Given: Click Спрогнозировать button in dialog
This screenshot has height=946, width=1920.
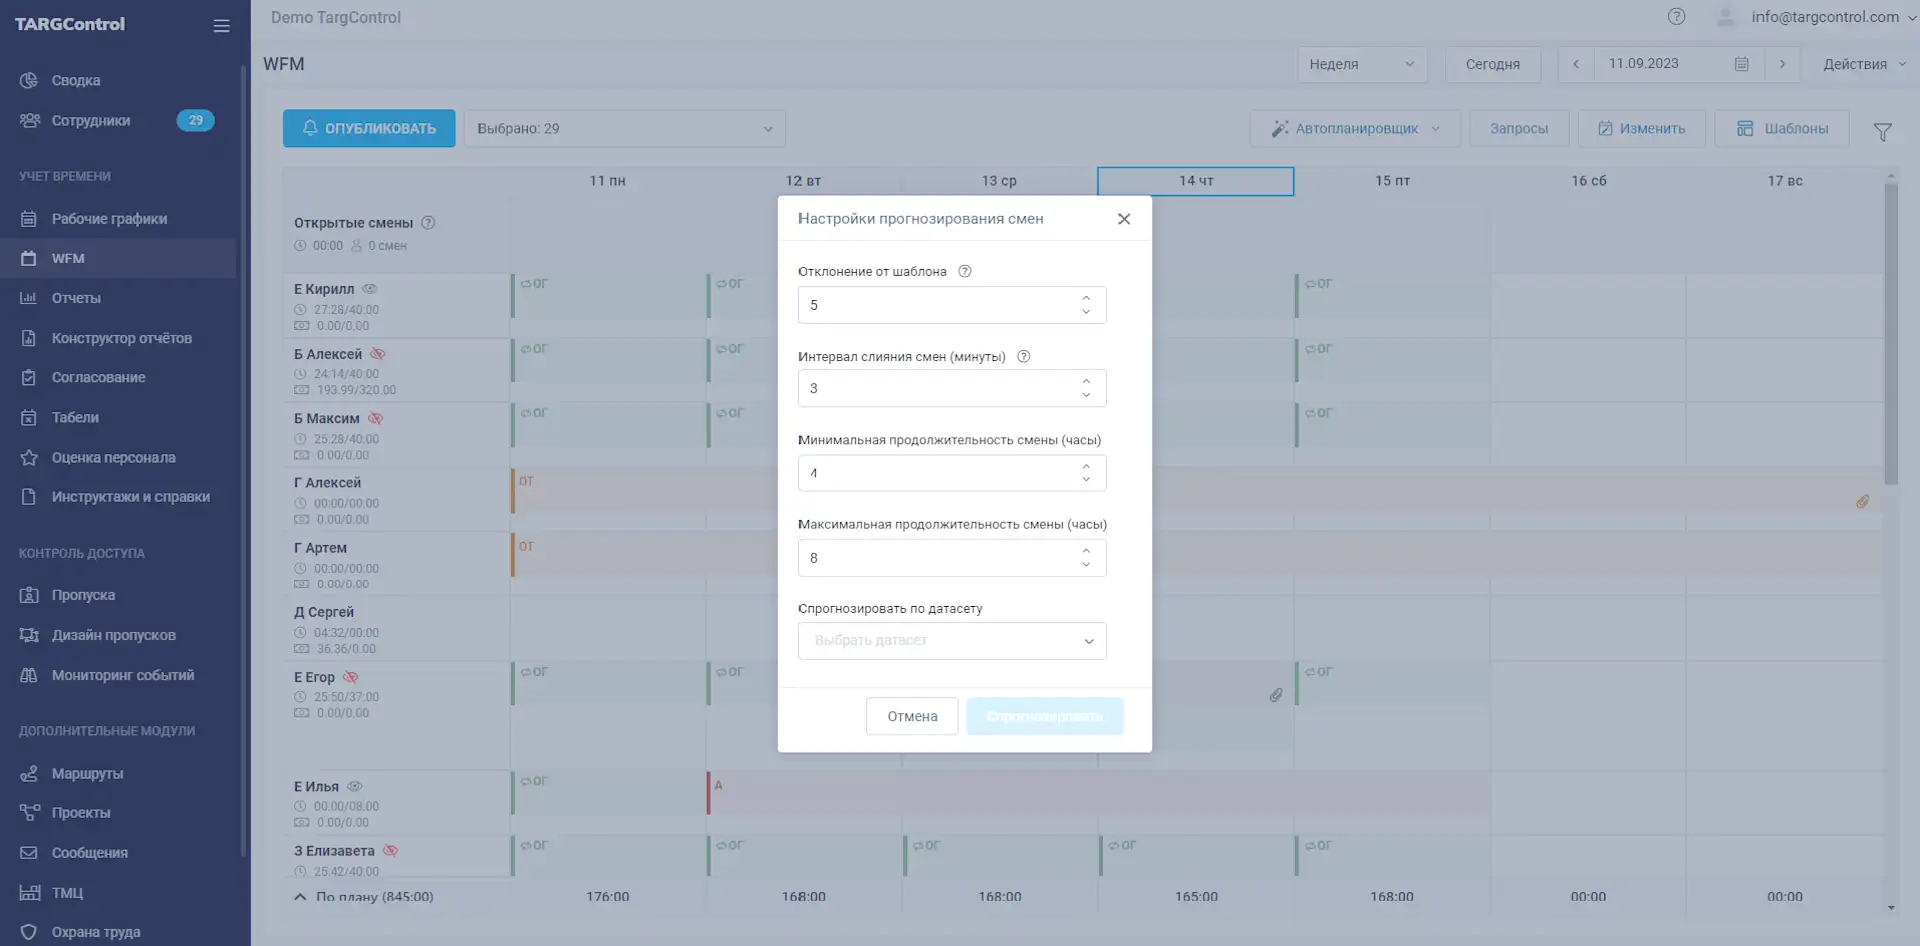Looking at the screenshot, I should point(1045,716).
